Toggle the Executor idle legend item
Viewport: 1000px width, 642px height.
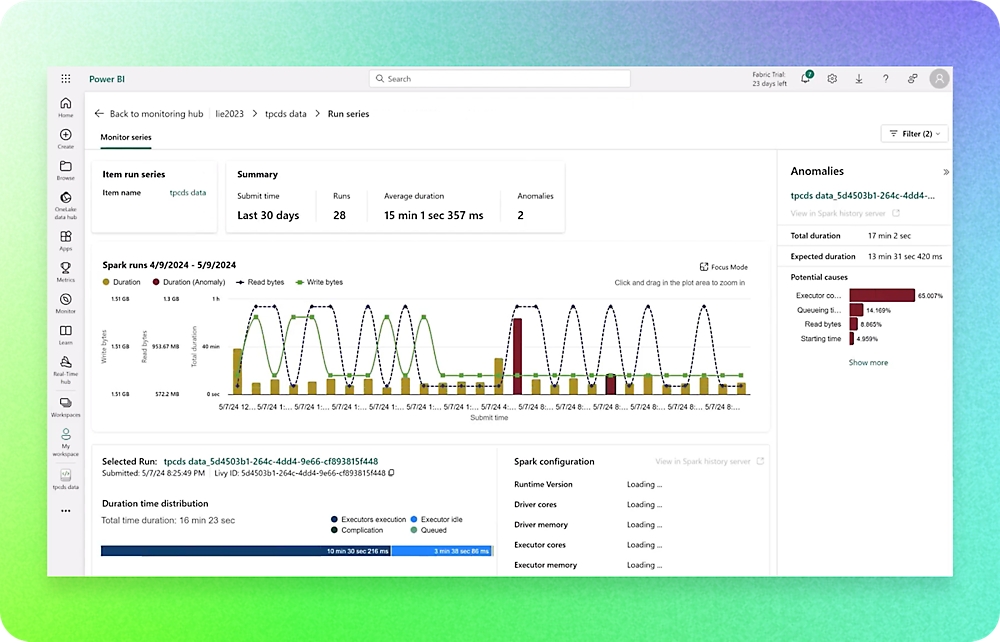(437, 520)
